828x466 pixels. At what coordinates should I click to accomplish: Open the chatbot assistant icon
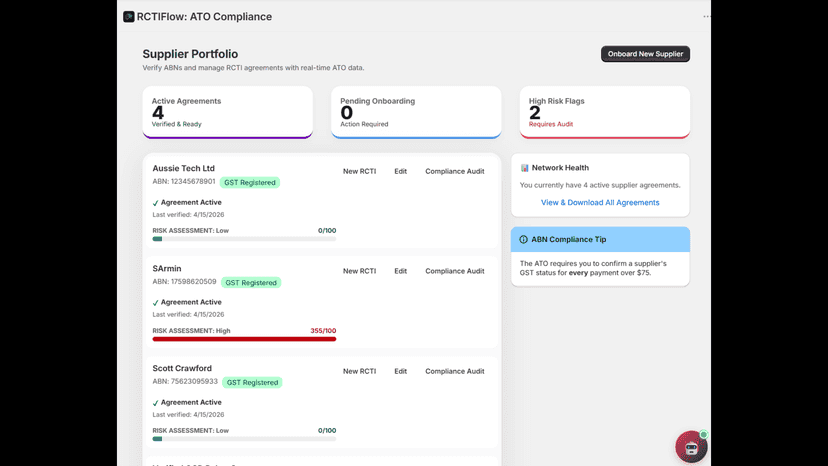coord(691,447)
